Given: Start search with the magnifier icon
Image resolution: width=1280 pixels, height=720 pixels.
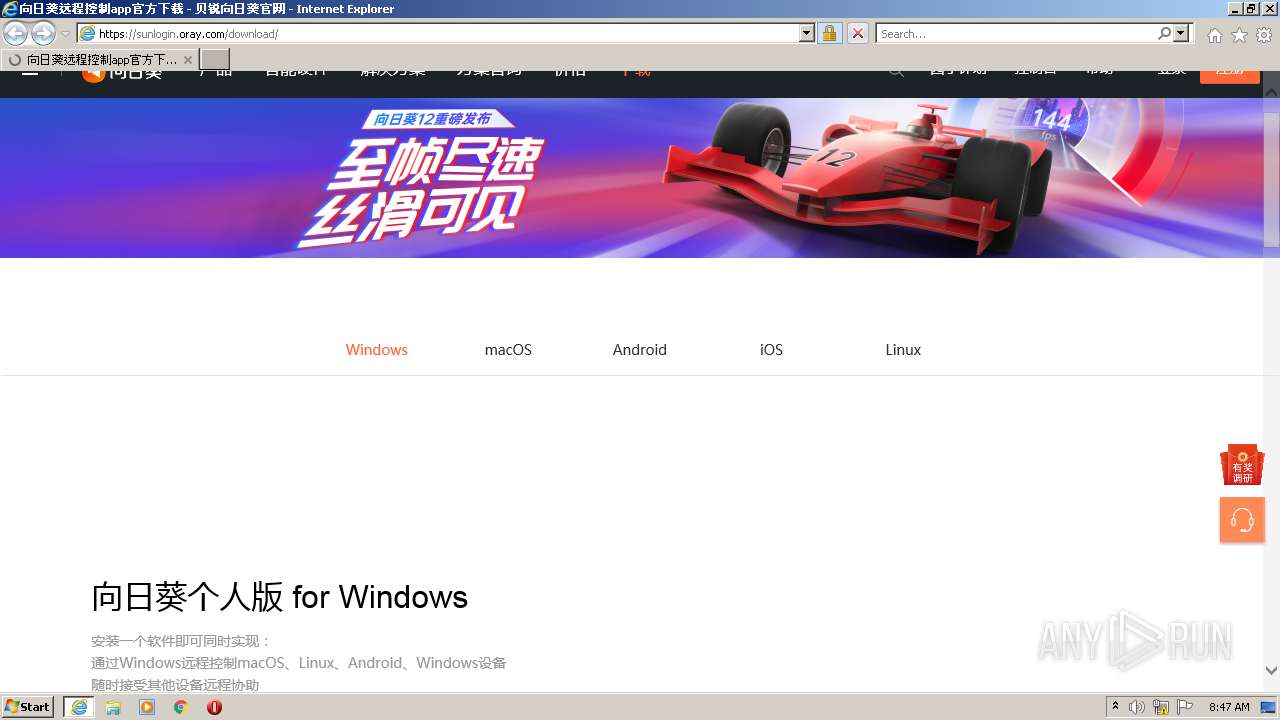Looking at the screenshot, I should tap(1164, 33).
